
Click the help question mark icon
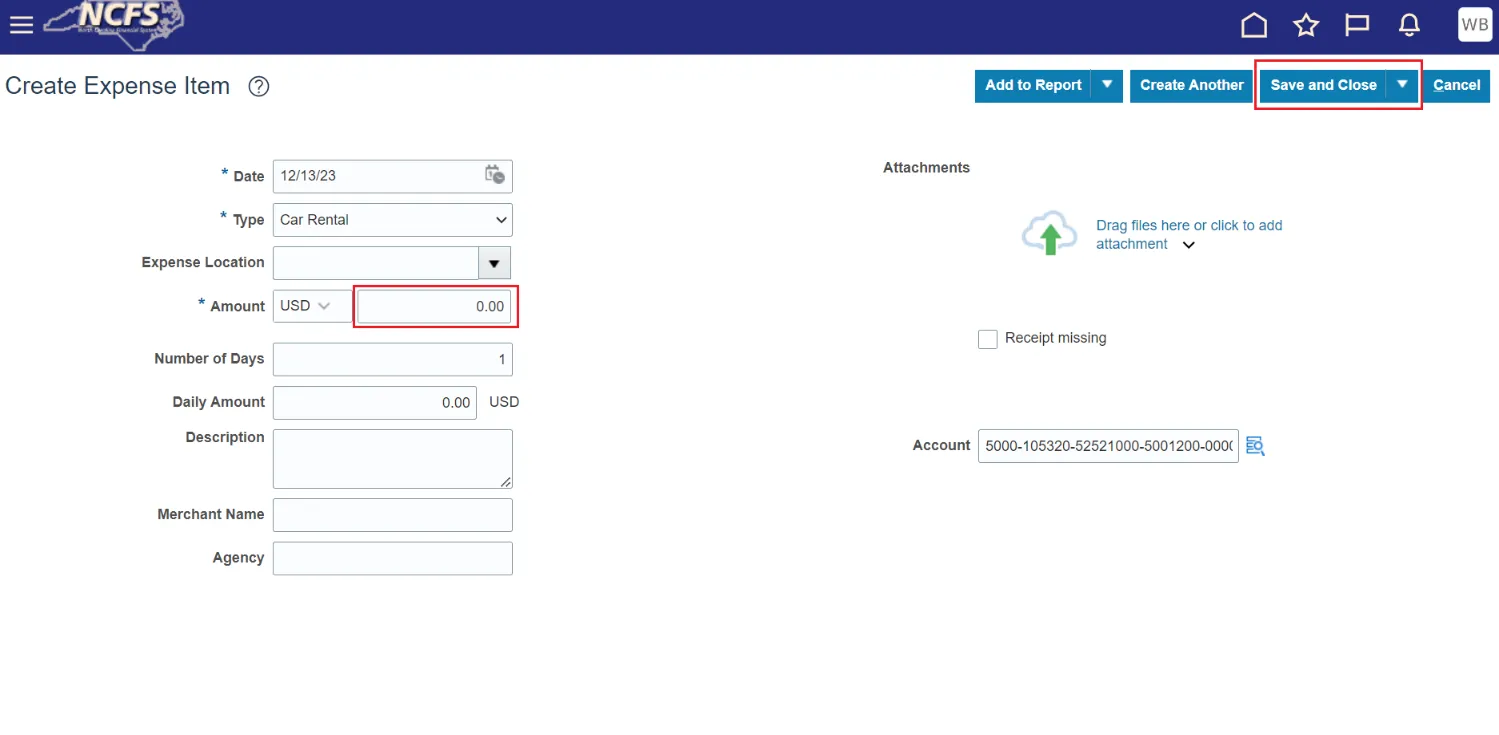259,87
